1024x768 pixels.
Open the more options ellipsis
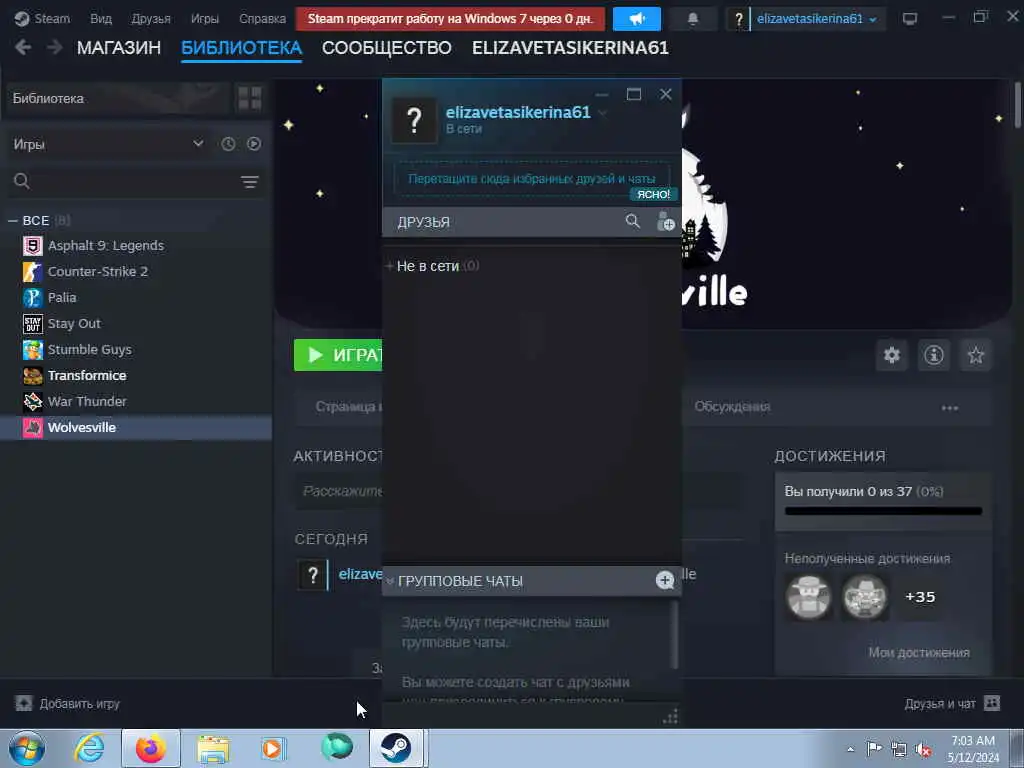click(950, 408)
